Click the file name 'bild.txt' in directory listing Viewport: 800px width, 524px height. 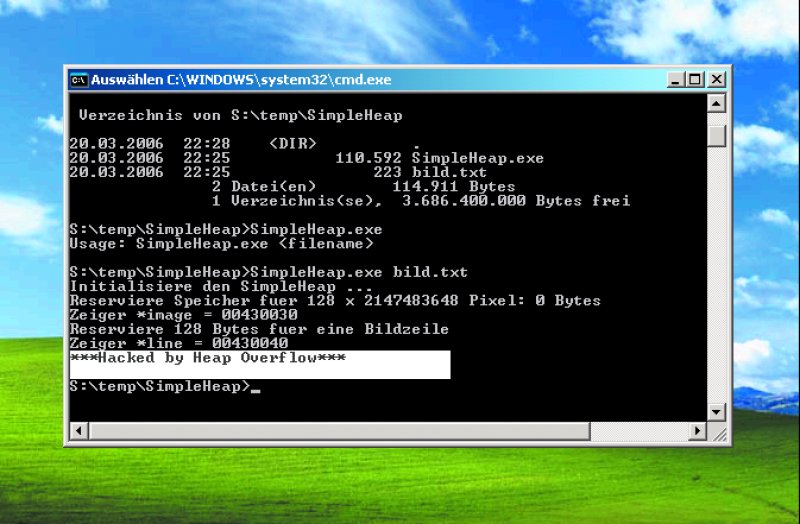pos(449,172)
